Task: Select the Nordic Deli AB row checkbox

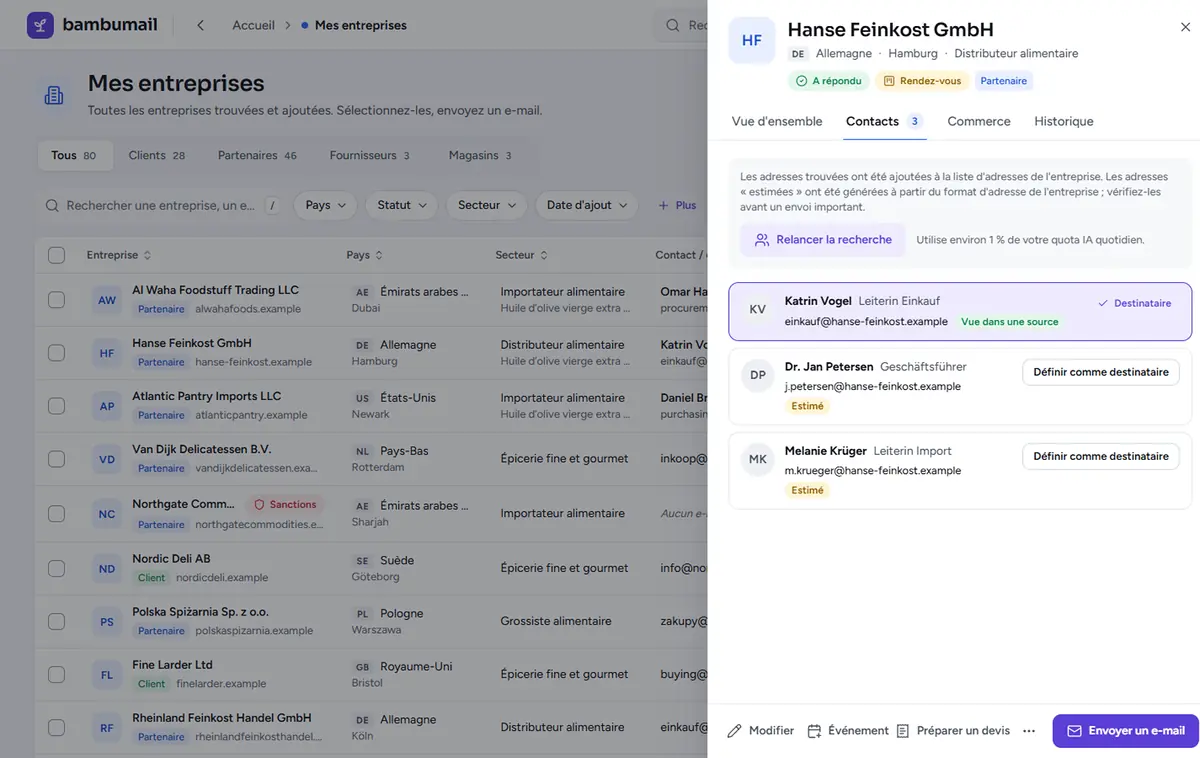Action: point(56,568)
